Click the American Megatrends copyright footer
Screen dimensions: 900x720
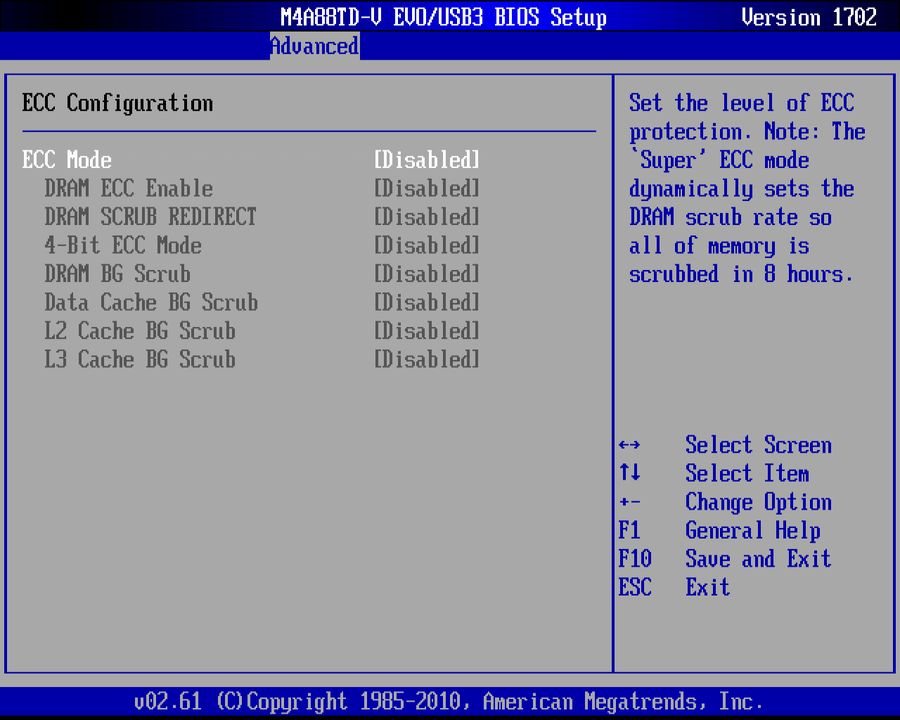[450, 701]
